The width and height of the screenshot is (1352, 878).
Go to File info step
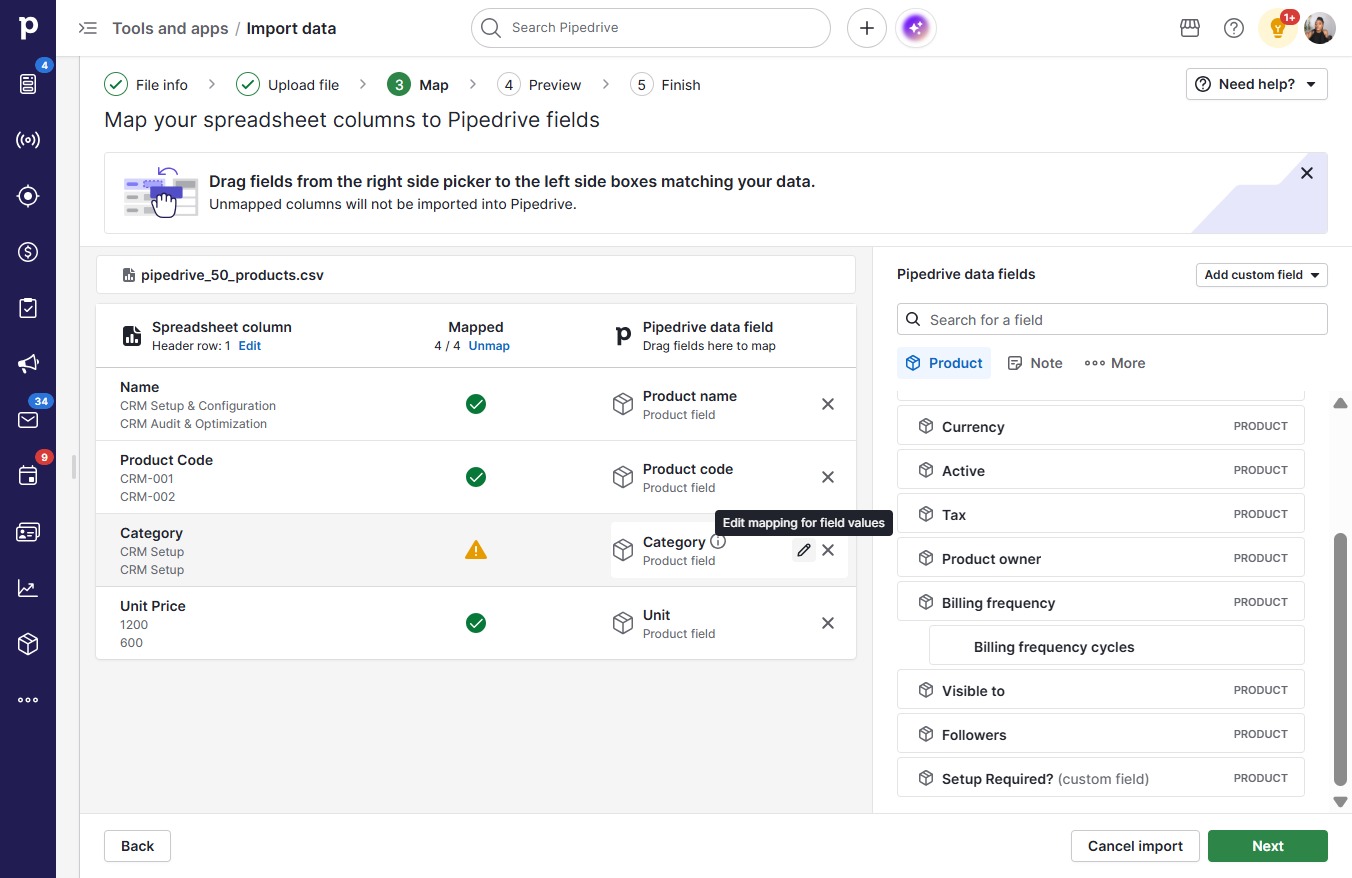(146, 85)
